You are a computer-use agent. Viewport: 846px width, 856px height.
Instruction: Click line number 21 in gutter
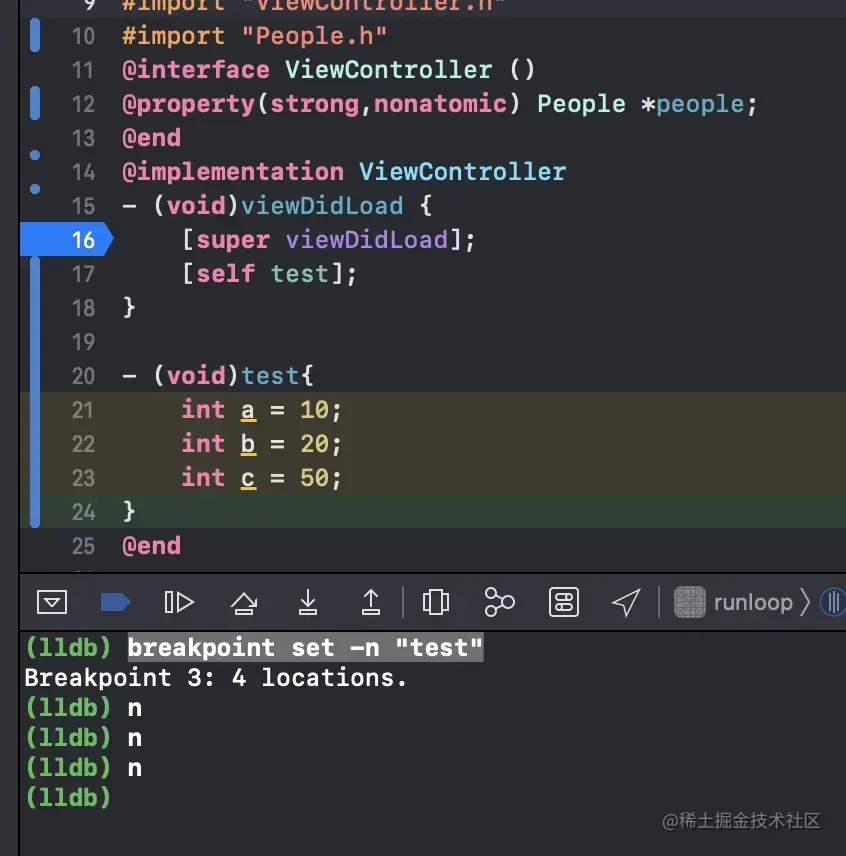[x=83, y=410]
